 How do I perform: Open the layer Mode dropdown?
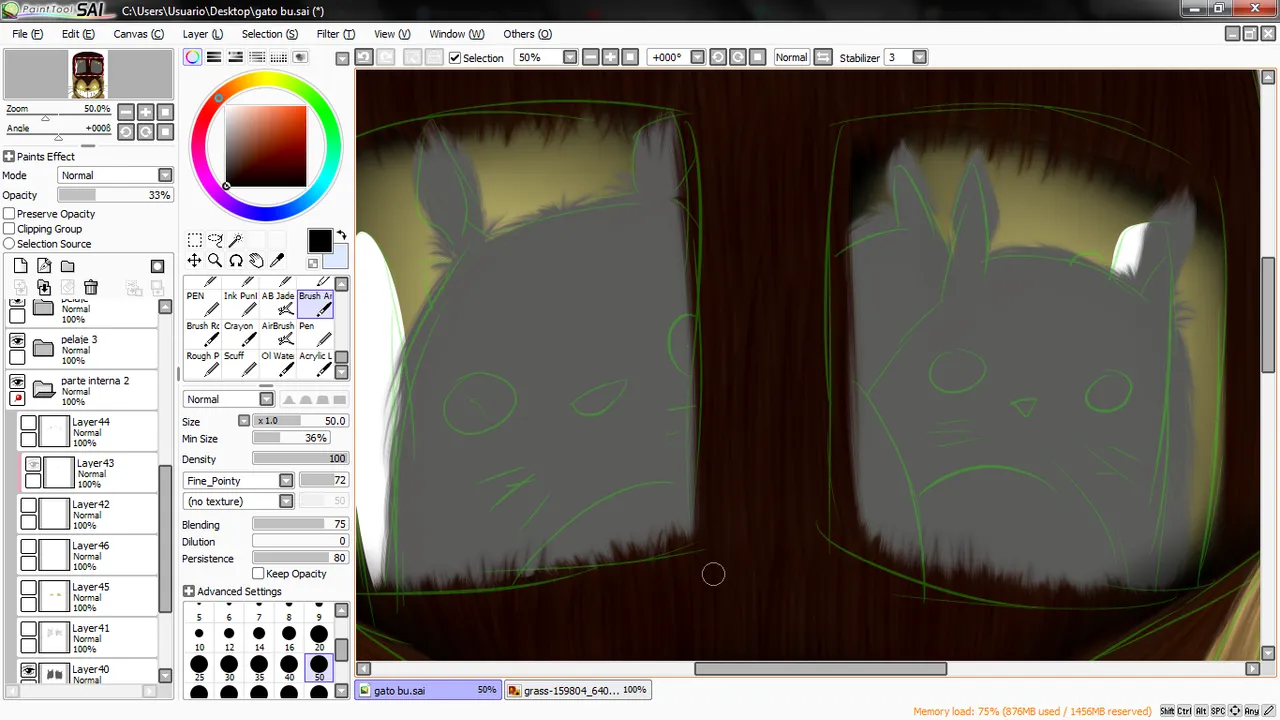tap(165, 176)
